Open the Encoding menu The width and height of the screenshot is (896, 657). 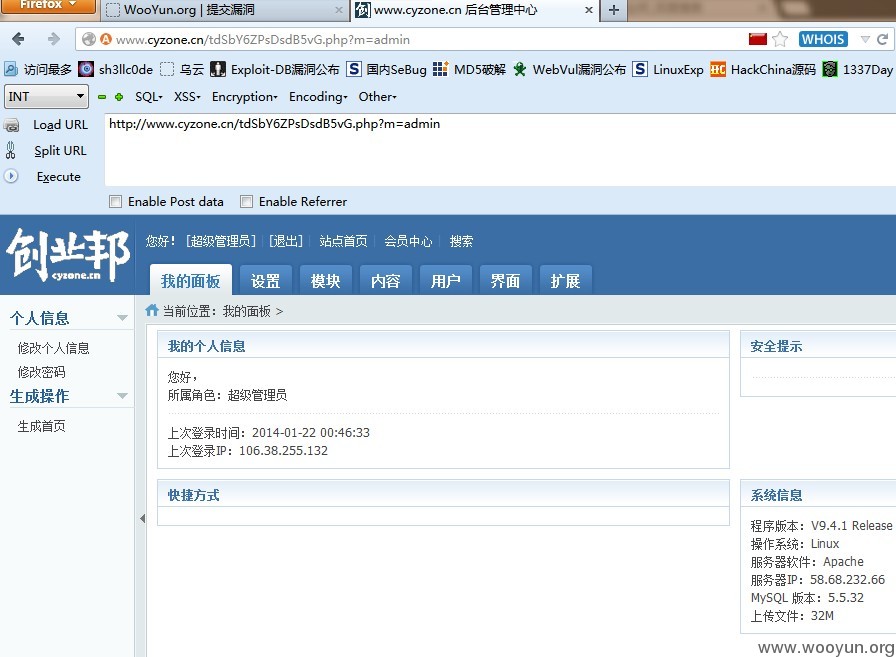coord(318,97)
